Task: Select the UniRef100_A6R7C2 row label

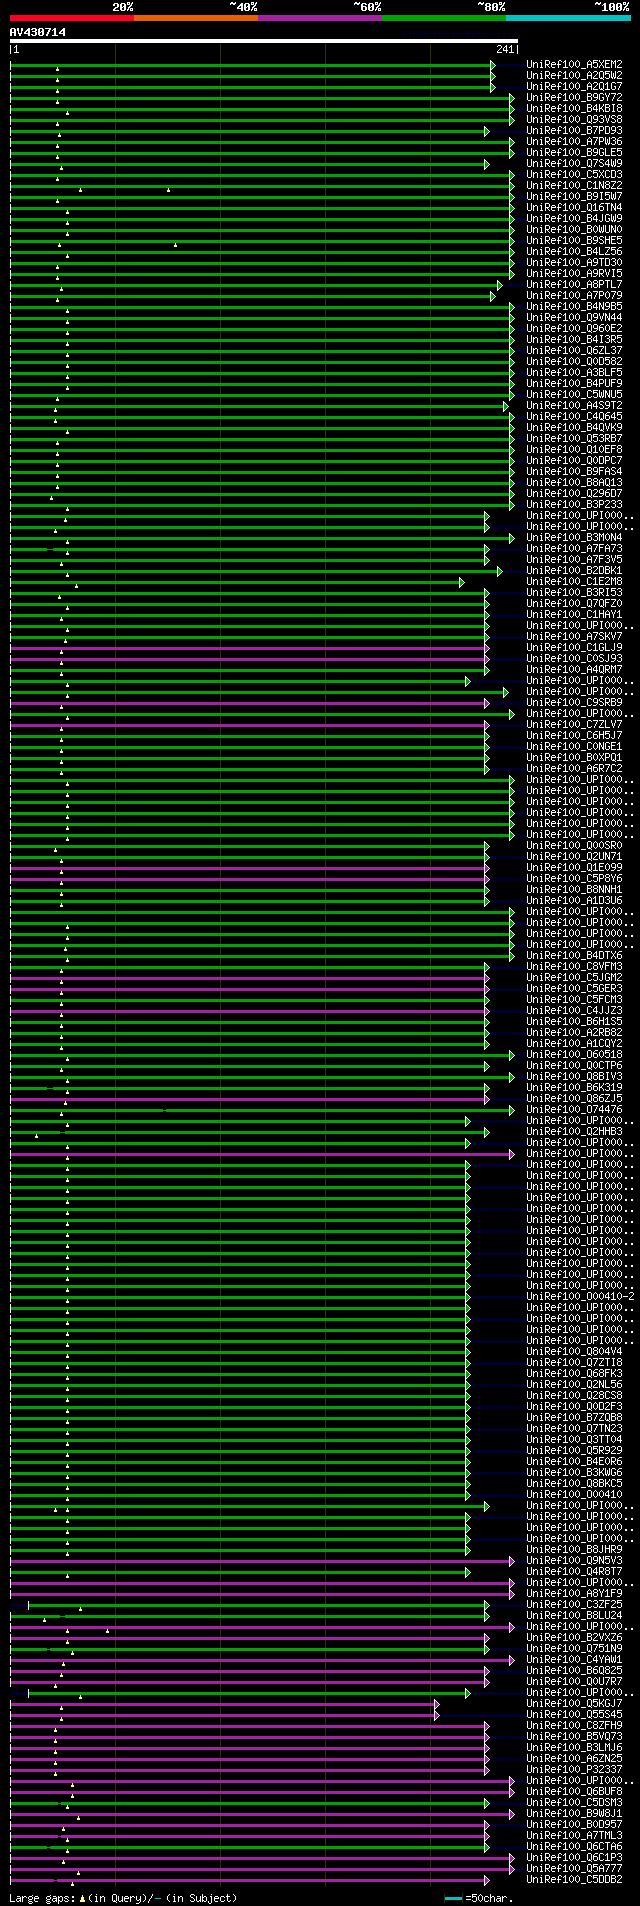Action: pyautogui.click(x=574, y=768)
